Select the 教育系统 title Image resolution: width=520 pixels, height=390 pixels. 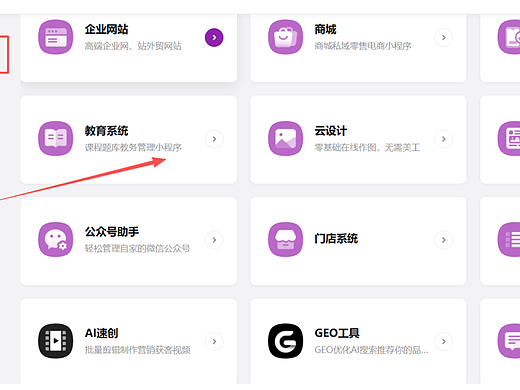(x=106, y=131)
